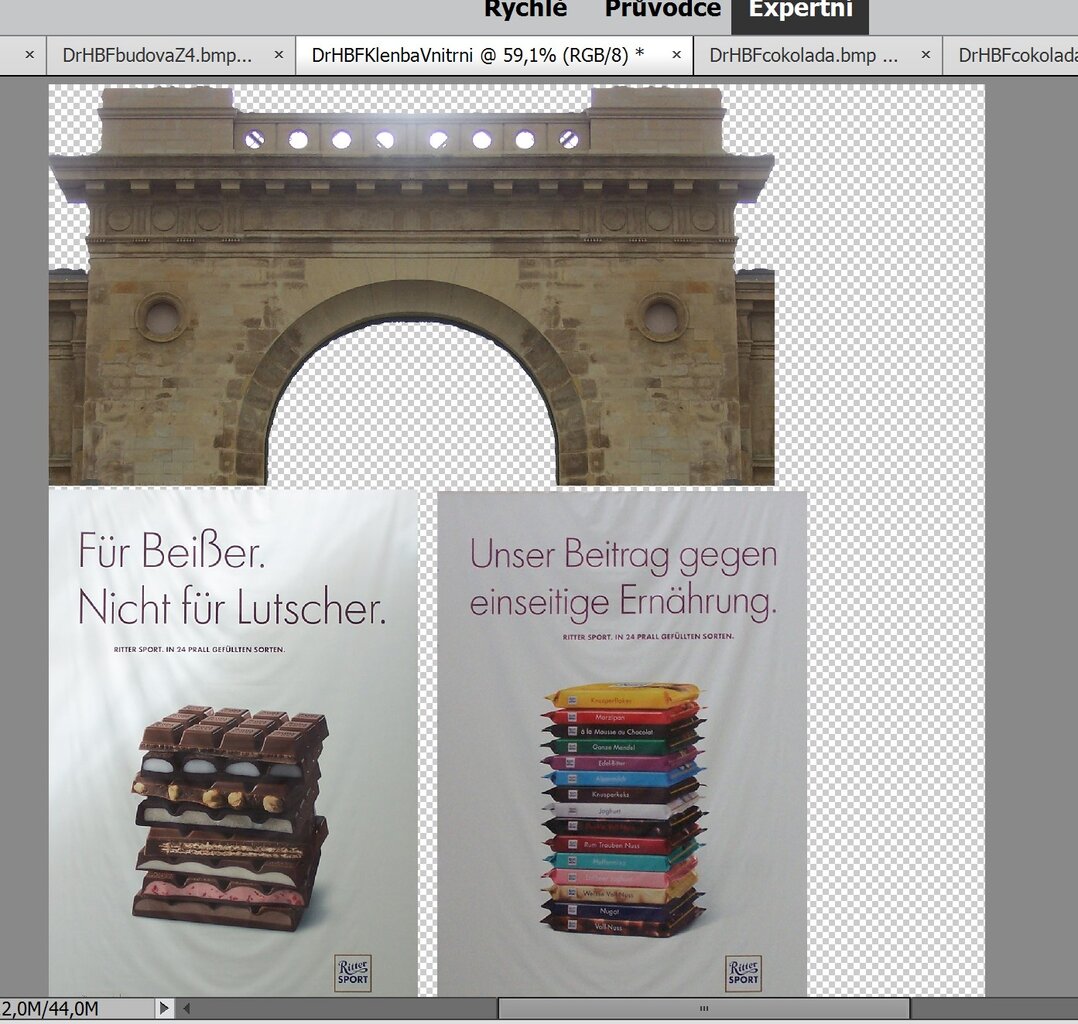
Task: Click the horizontal scrollbar thumb
Action: point(704,1009)
